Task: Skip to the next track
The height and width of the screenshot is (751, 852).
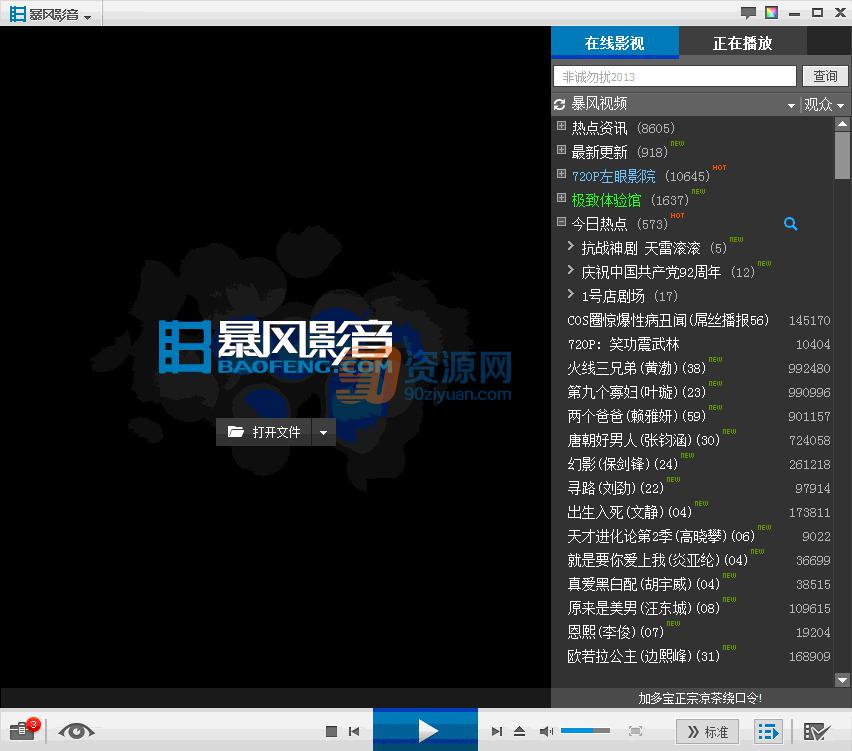Action: [x=496, y=731]
